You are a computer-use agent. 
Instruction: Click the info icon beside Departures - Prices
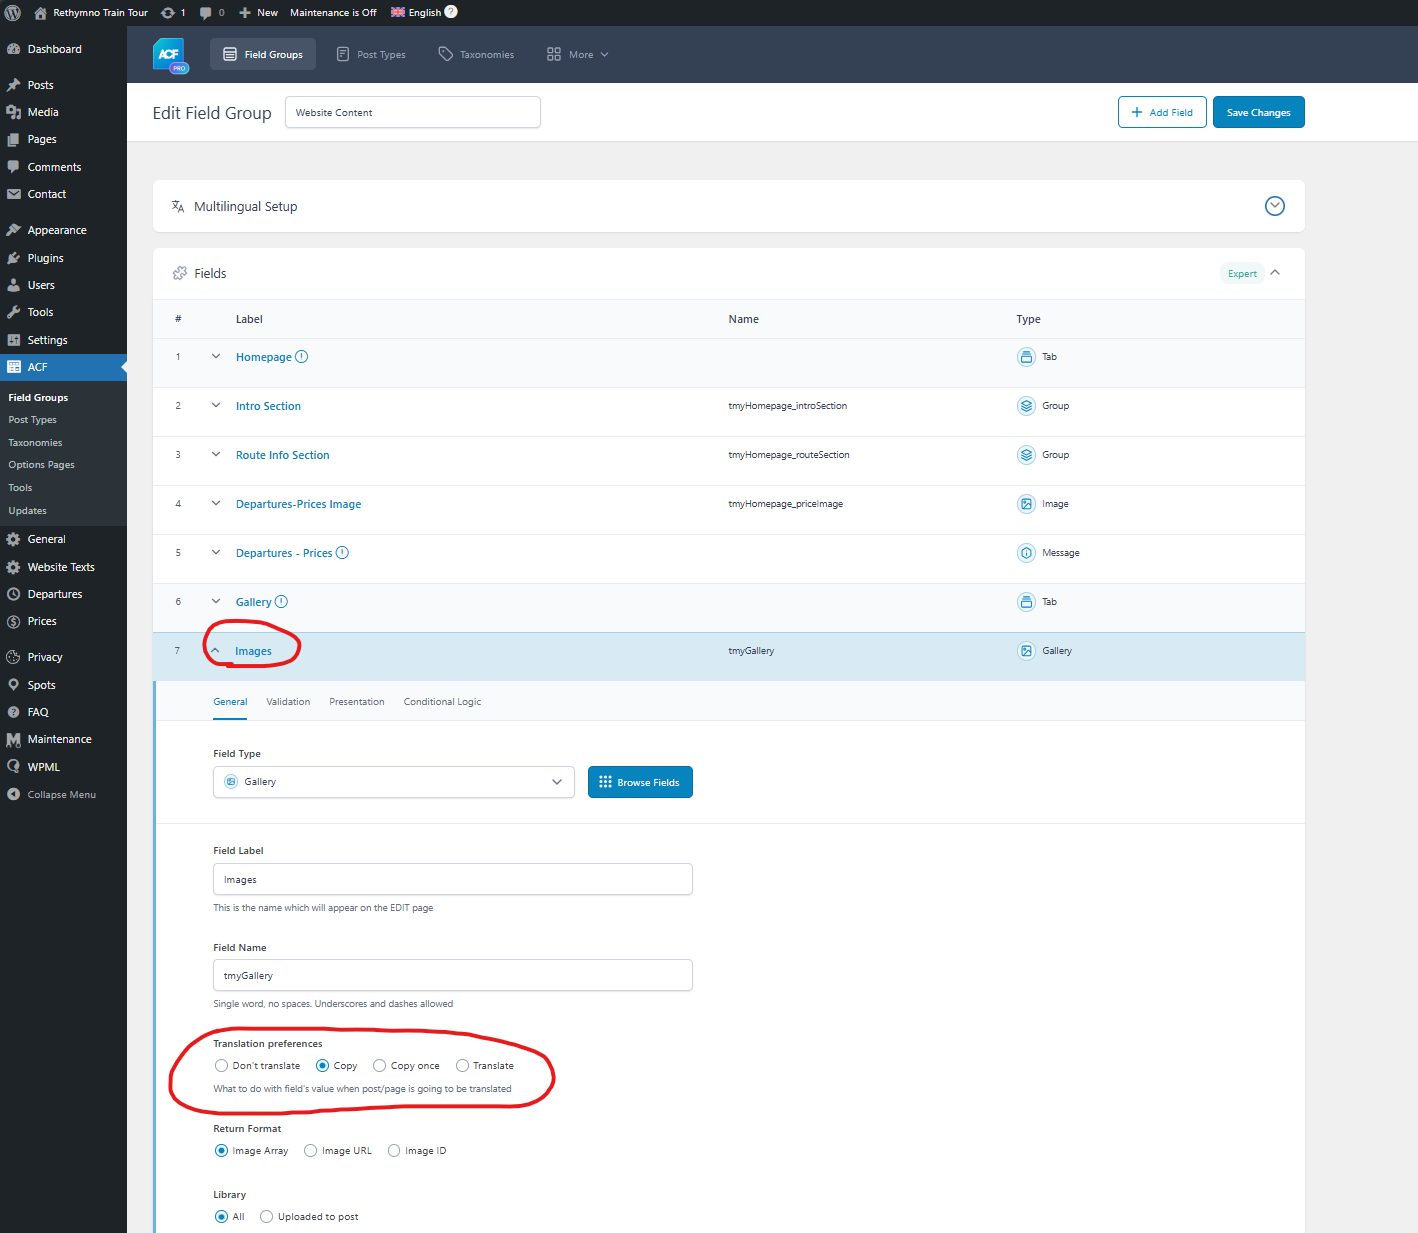click(342, 553)
